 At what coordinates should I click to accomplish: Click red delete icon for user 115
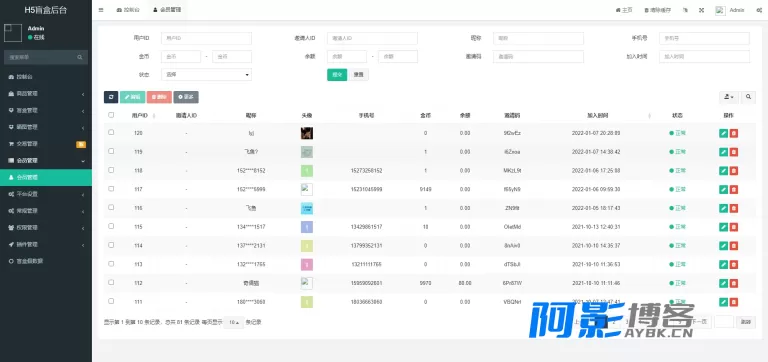[734, 227]
